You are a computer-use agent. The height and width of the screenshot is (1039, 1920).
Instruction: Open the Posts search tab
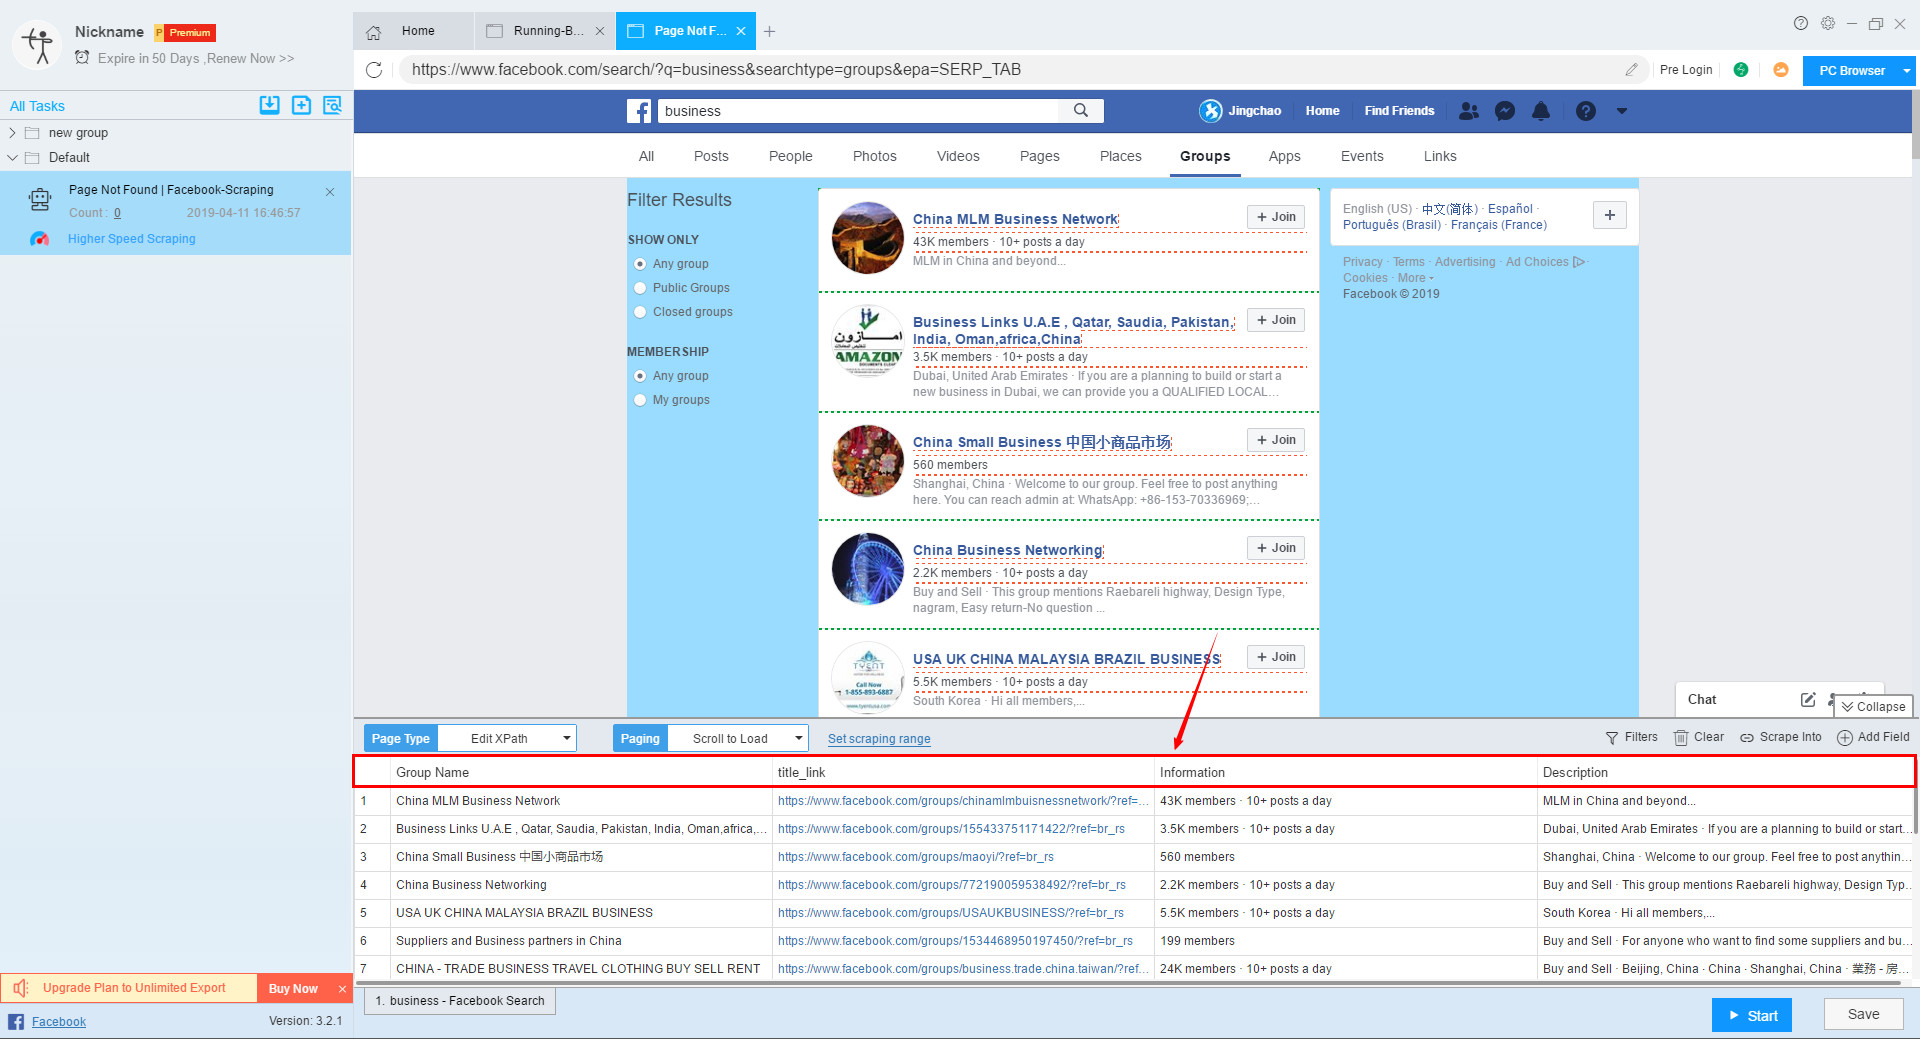click(711, 156)
